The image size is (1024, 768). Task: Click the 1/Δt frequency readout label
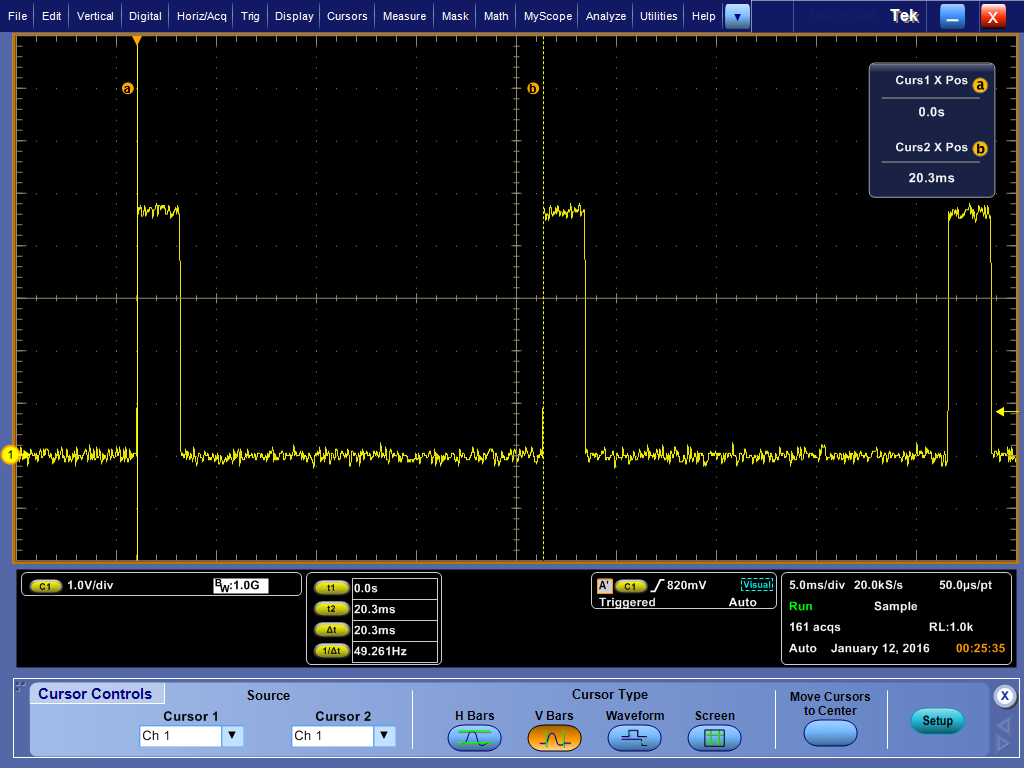[x=330, y=651]
